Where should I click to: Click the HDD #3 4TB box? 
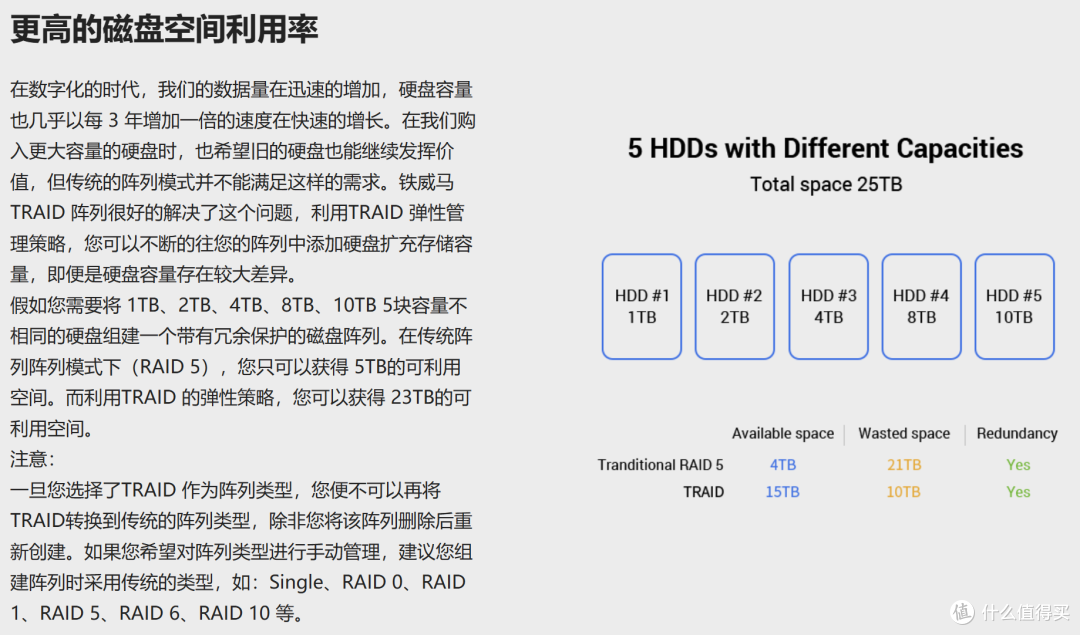coord(828,306)
